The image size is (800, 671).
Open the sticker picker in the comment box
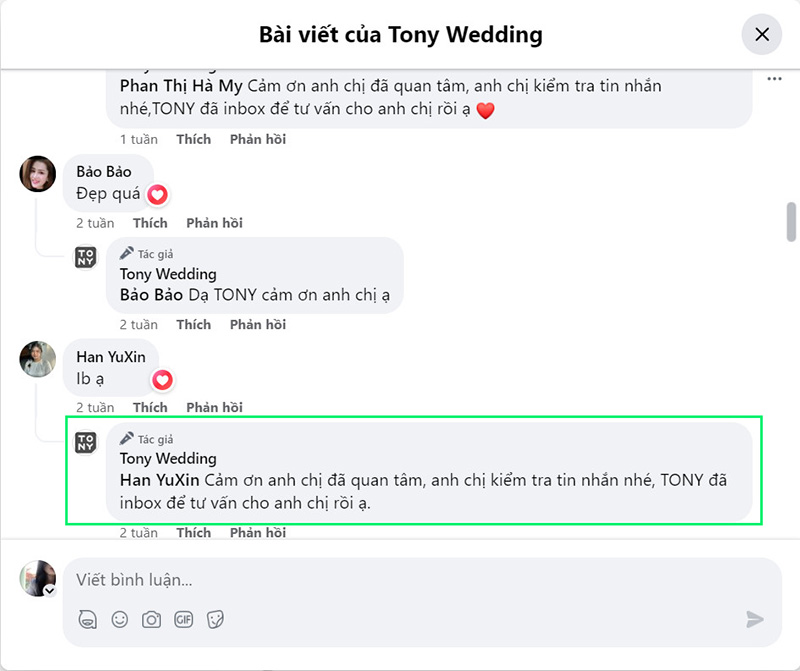tap(215, 620)
